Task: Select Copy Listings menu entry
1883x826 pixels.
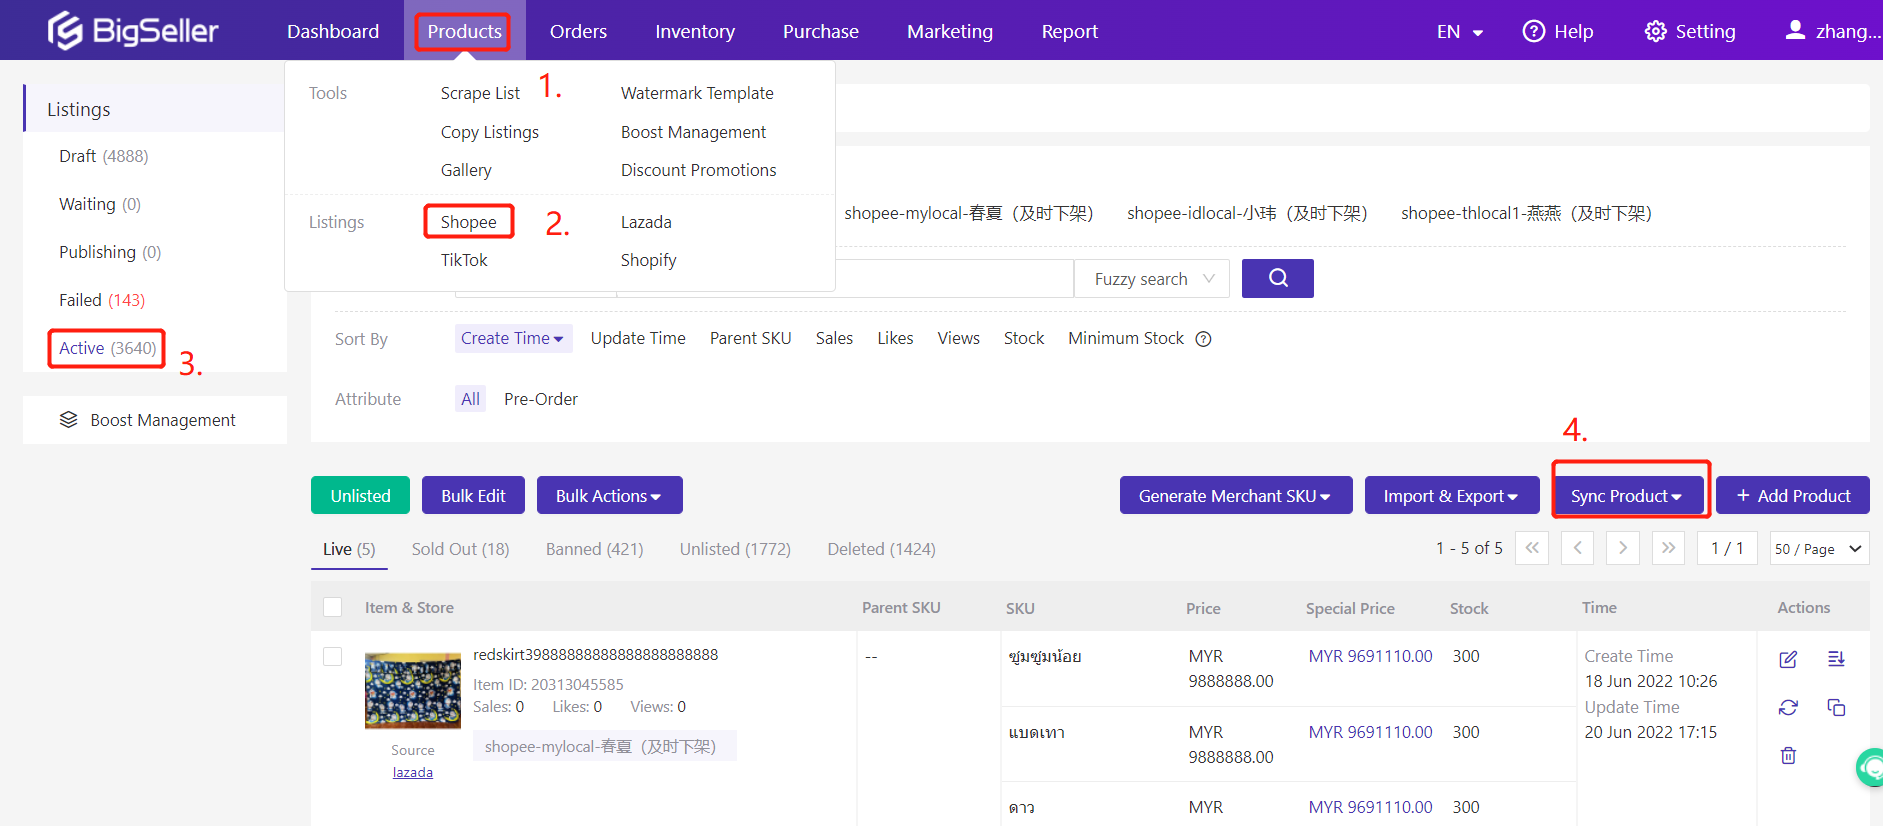Action: (490, 132)
